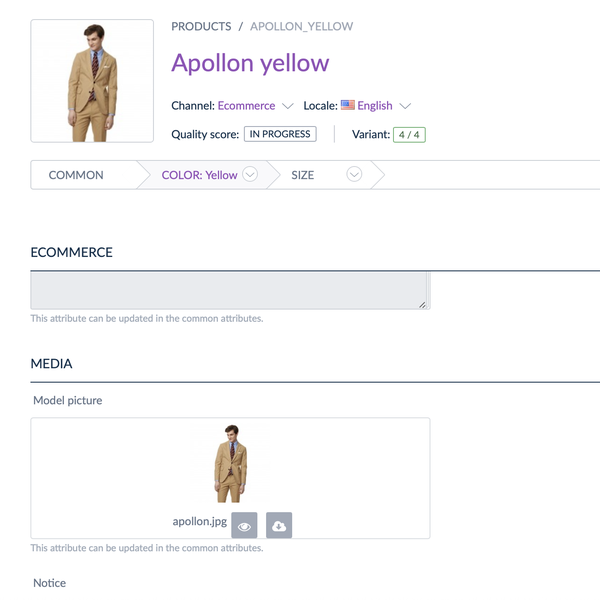Go to PRODUCTS in the breadcrumb
Viewport: 600px width, 600px height.
coord(201,26)
